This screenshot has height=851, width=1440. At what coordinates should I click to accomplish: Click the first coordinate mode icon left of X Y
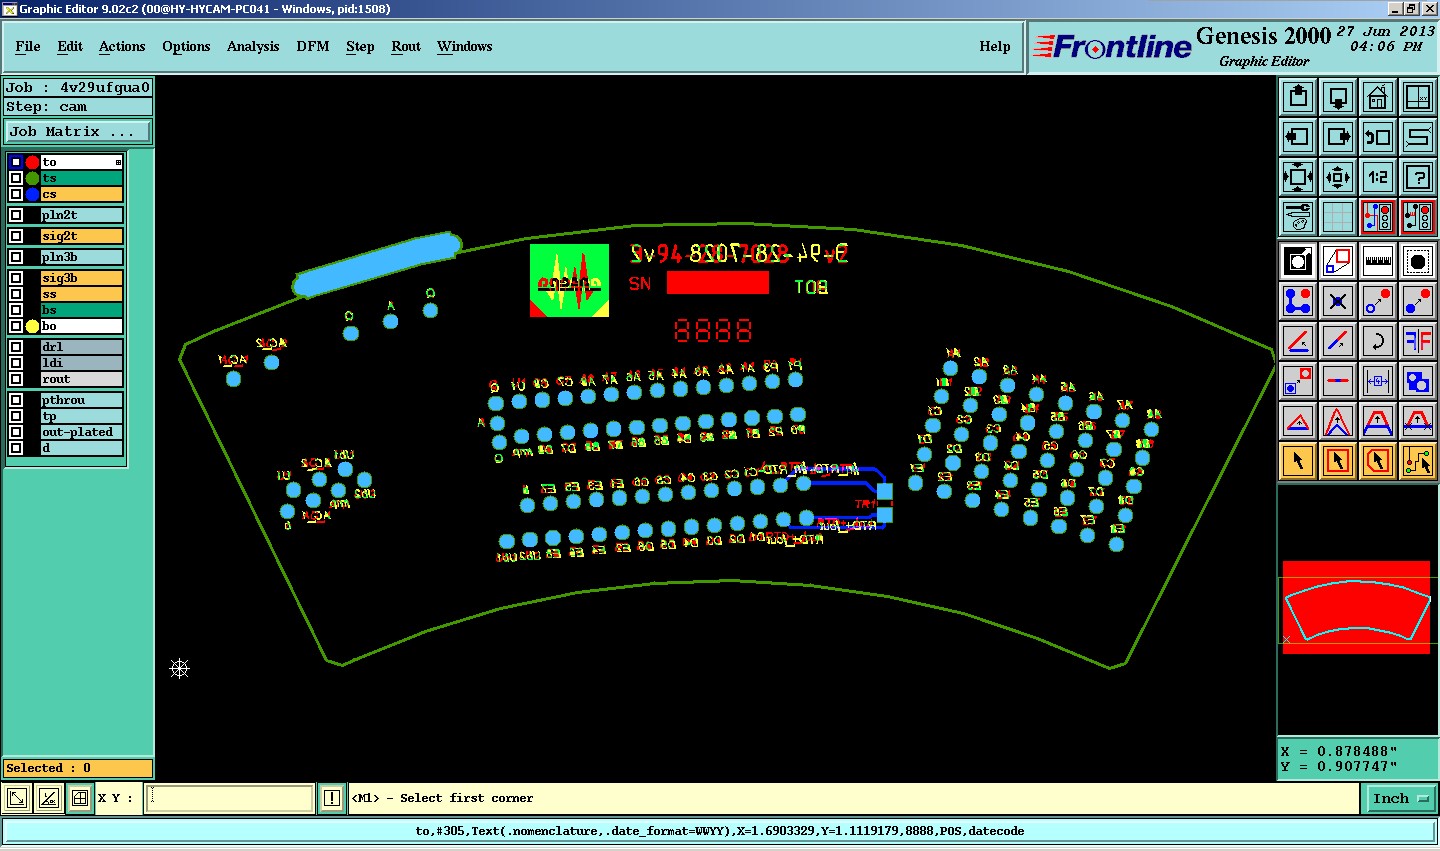point(17,798)
